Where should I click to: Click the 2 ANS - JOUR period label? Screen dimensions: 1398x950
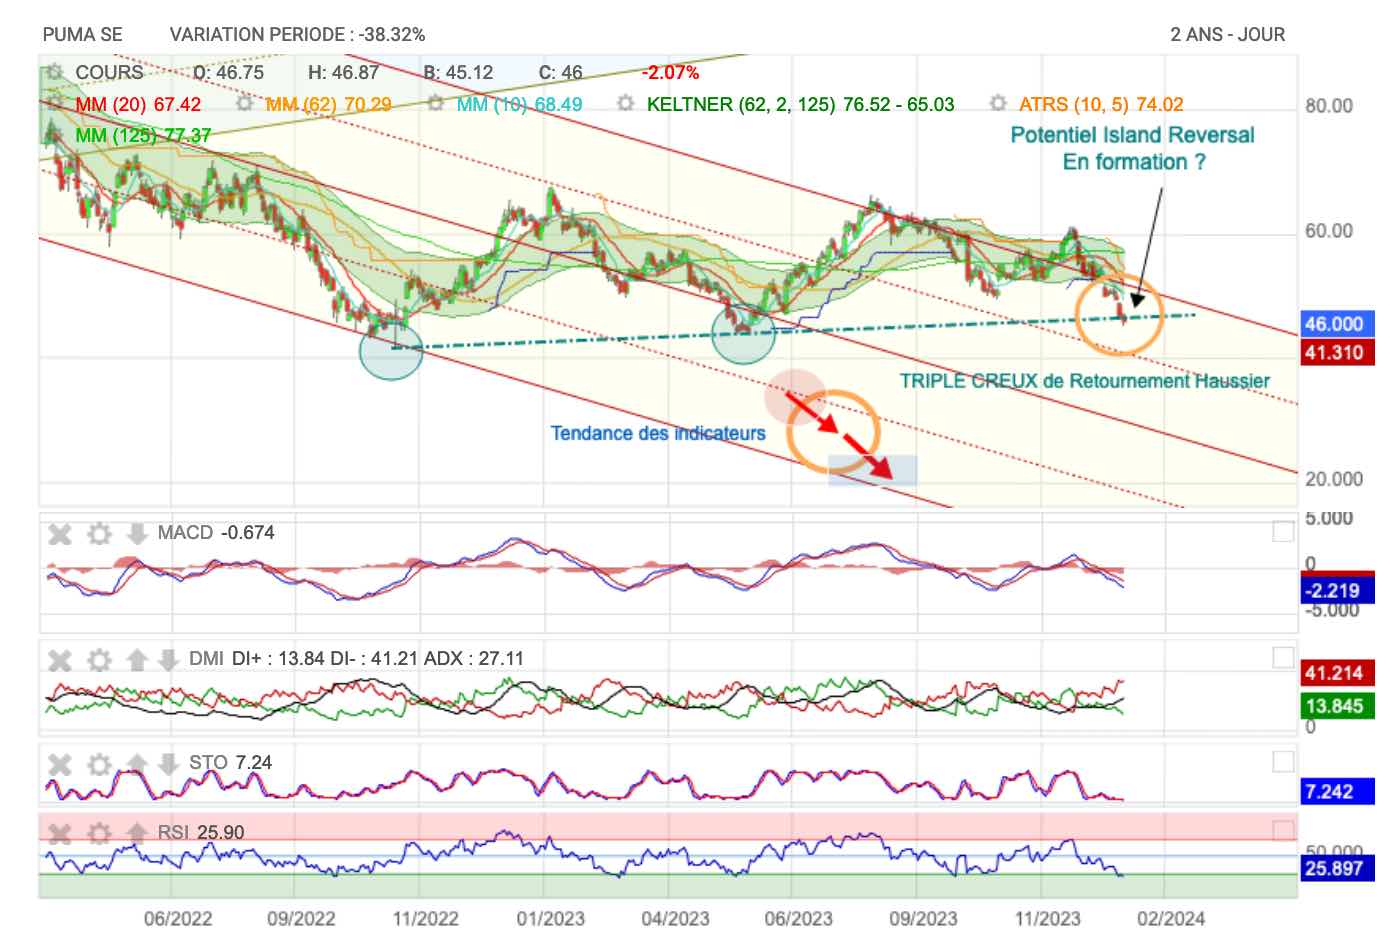point(1228,34)
